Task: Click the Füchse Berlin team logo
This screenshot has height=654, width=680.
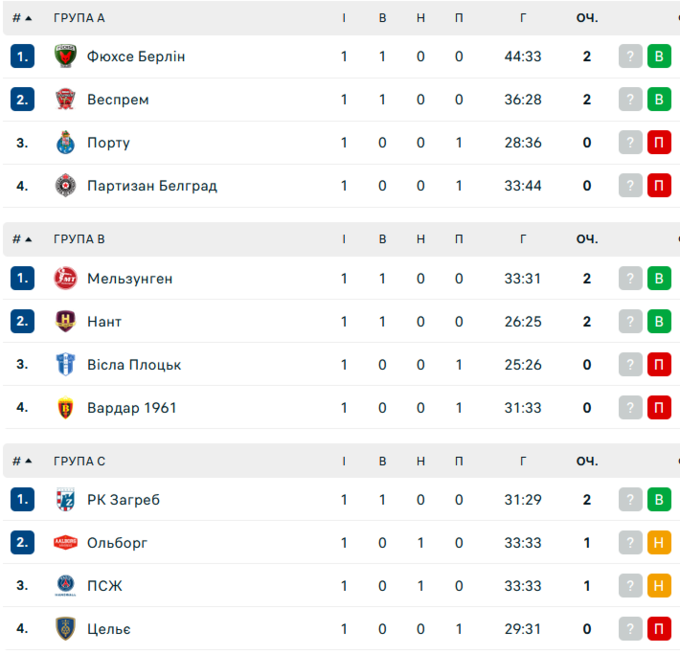Action: pyautogui.click(x=65, y=56)
